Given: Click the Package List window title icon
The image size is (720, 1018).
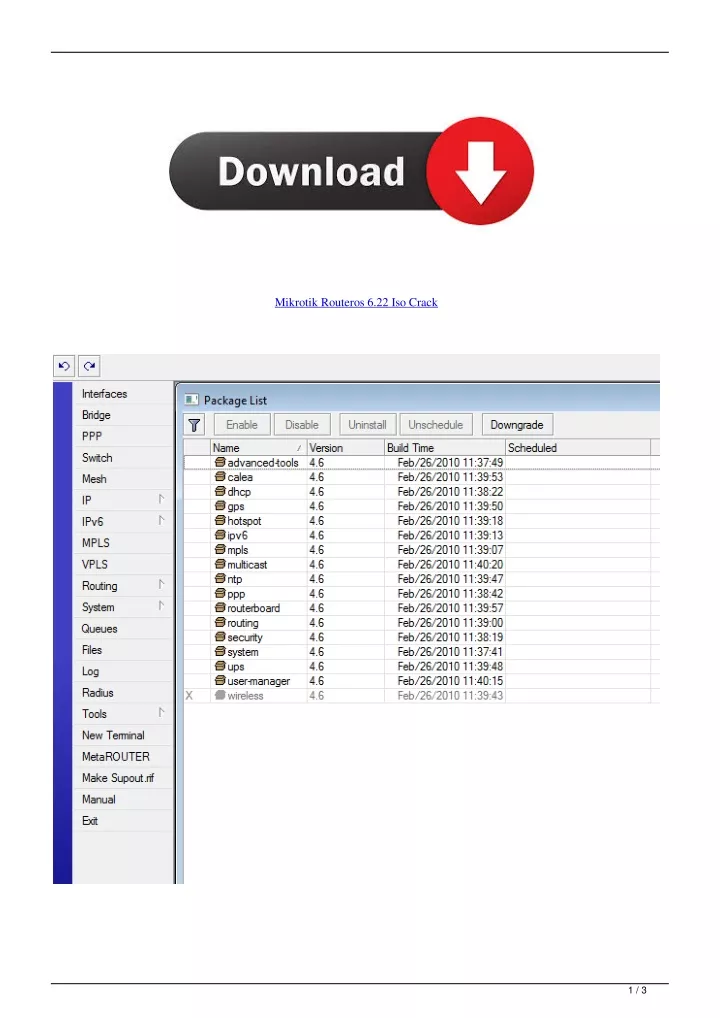Looking at the screenshot, I should click(192, 400).
